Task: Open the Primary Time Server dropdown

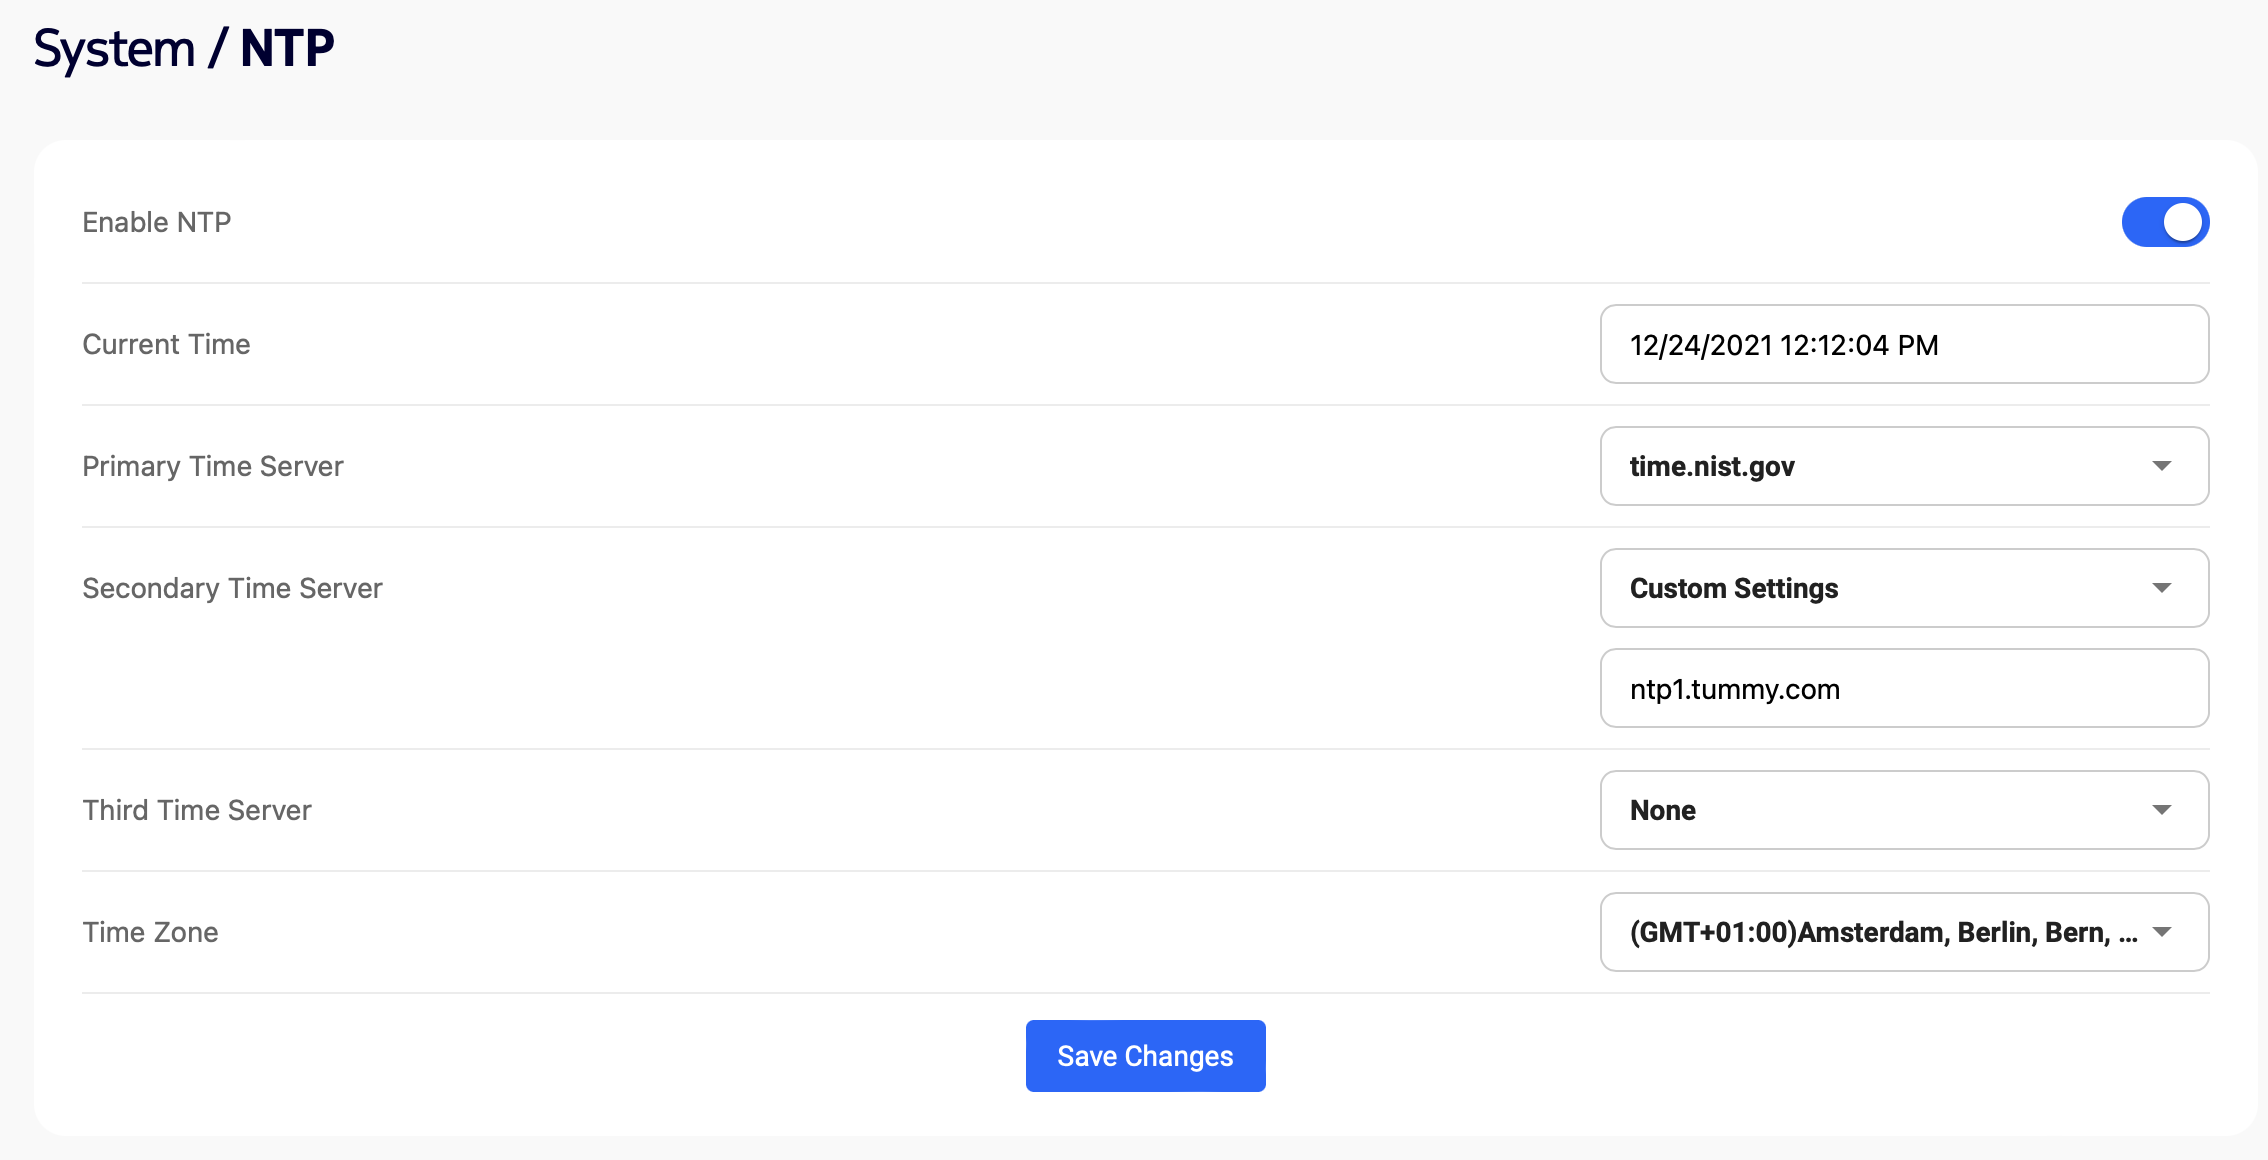Action: 1880,467
